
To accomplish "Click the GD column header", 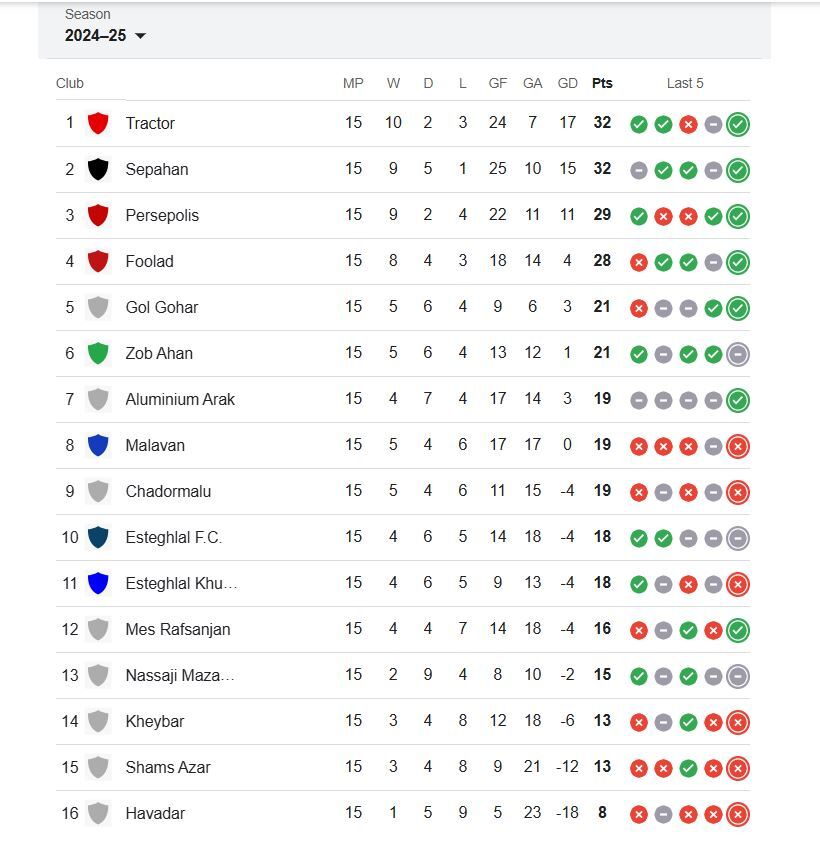I will tap(567, 83).
